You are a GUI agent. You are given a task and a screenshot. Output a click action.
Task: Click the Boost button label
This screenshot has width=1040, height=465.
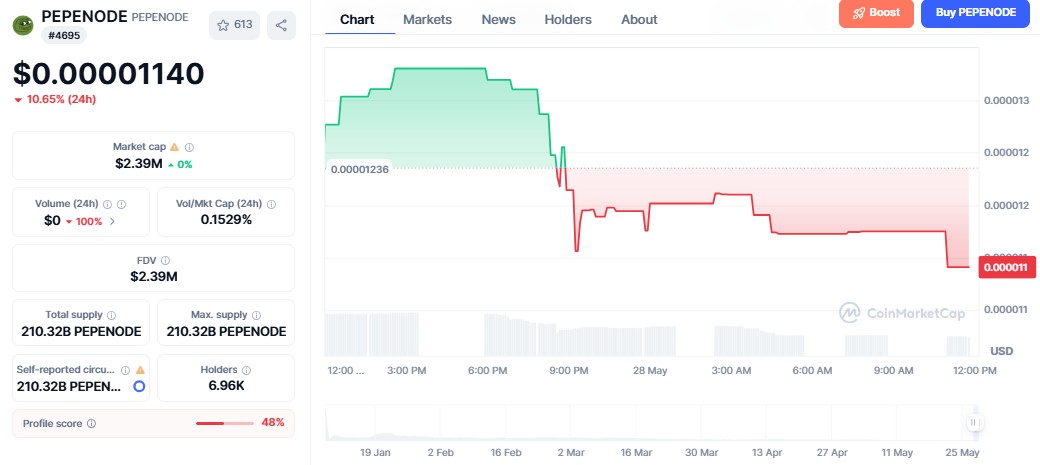(885, 13)
